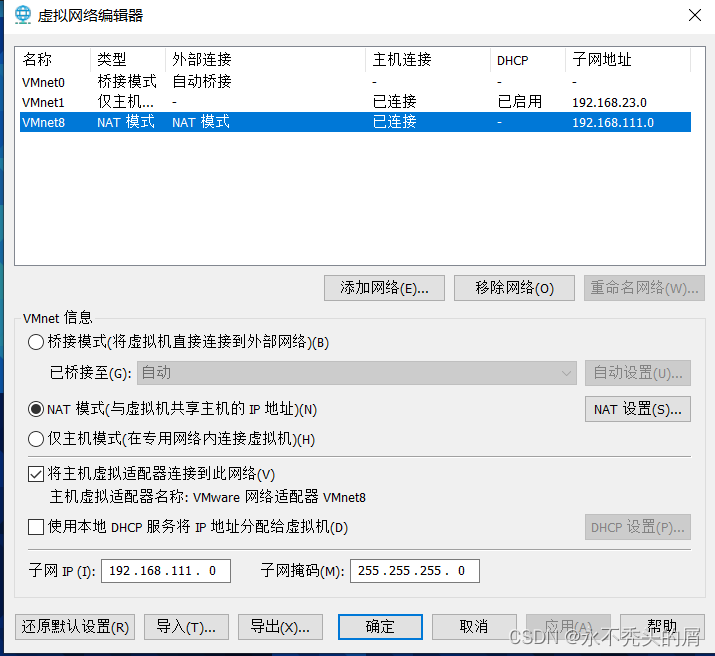
Task: Click the 应用(A) button
Action: tap(568, 627)
